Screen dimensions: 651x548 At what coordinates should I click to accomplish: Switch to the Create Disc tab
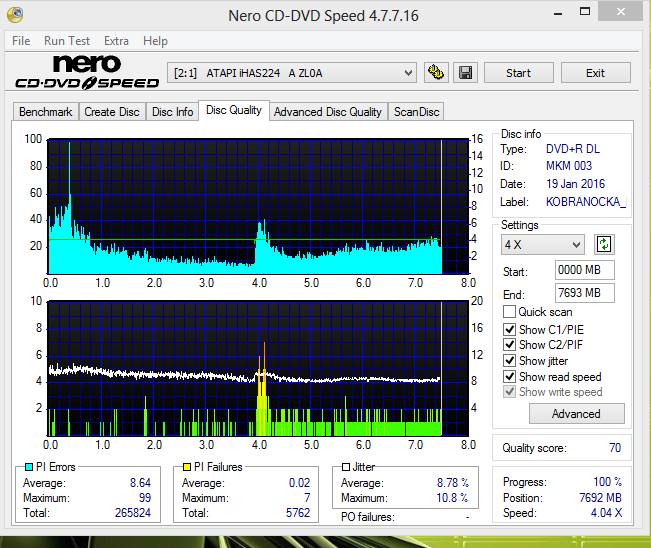coord(112,112)
